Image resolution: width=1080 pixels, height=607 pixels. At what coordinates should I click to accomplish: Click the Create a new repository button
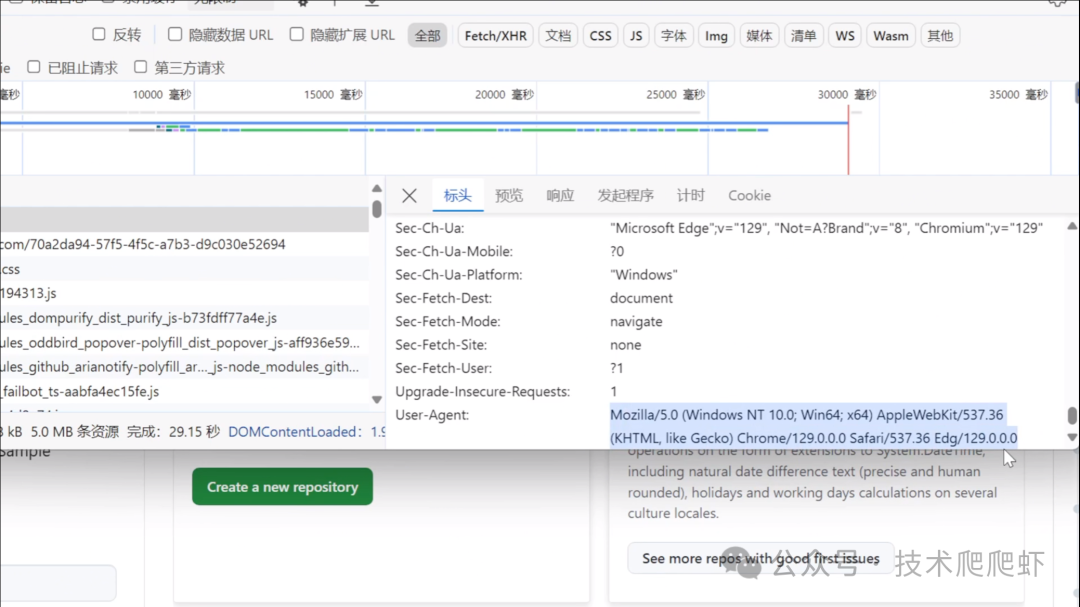click(282, 487)
